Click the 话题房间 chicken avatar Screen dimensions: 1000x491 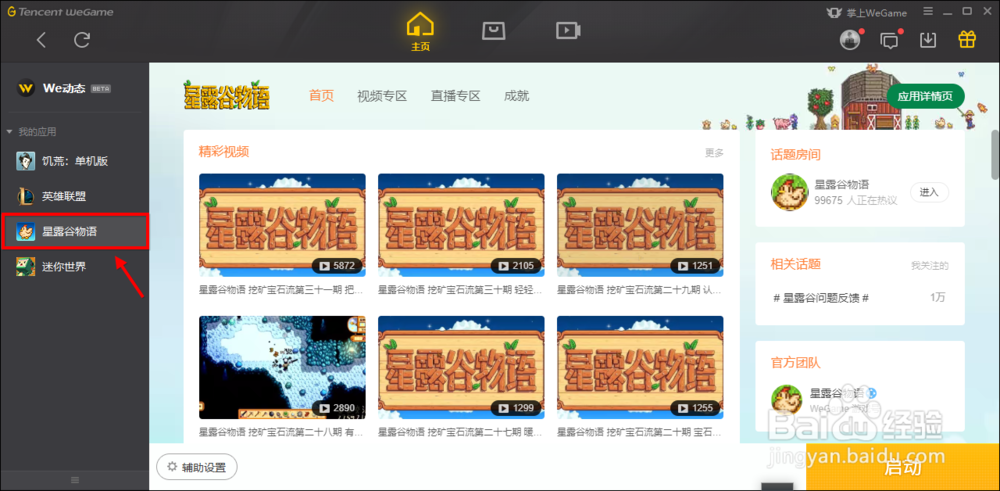[790, 192]
